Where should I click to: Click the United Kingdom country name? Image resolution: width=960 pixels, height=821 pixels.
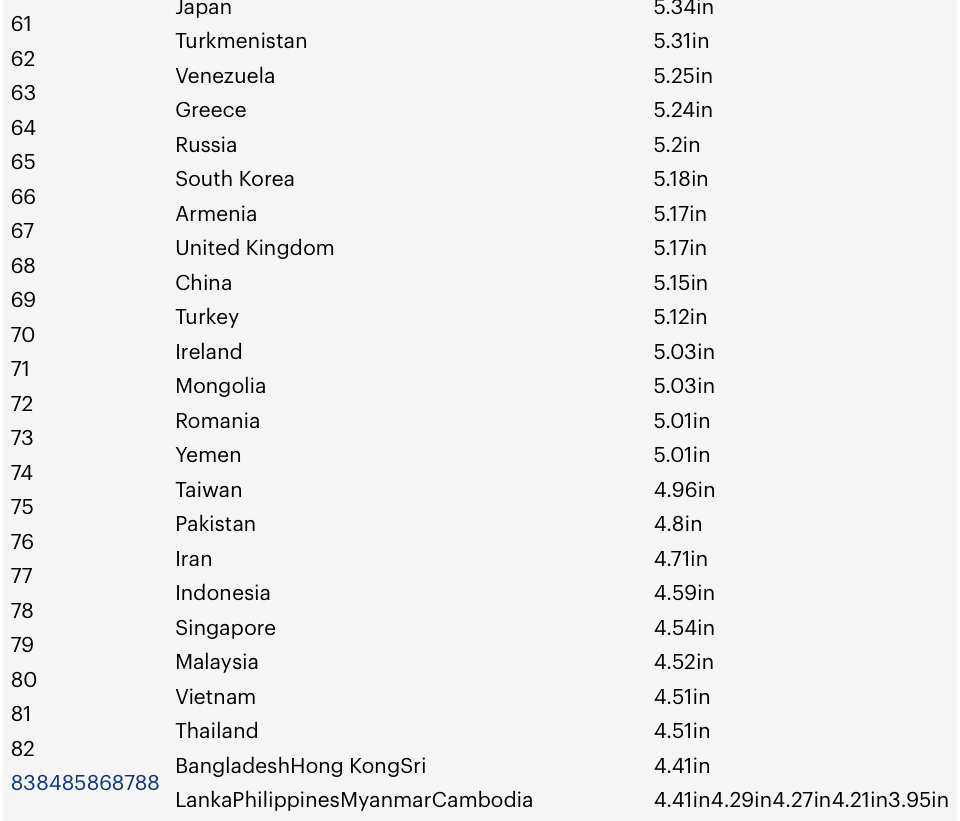click(254, 248)
